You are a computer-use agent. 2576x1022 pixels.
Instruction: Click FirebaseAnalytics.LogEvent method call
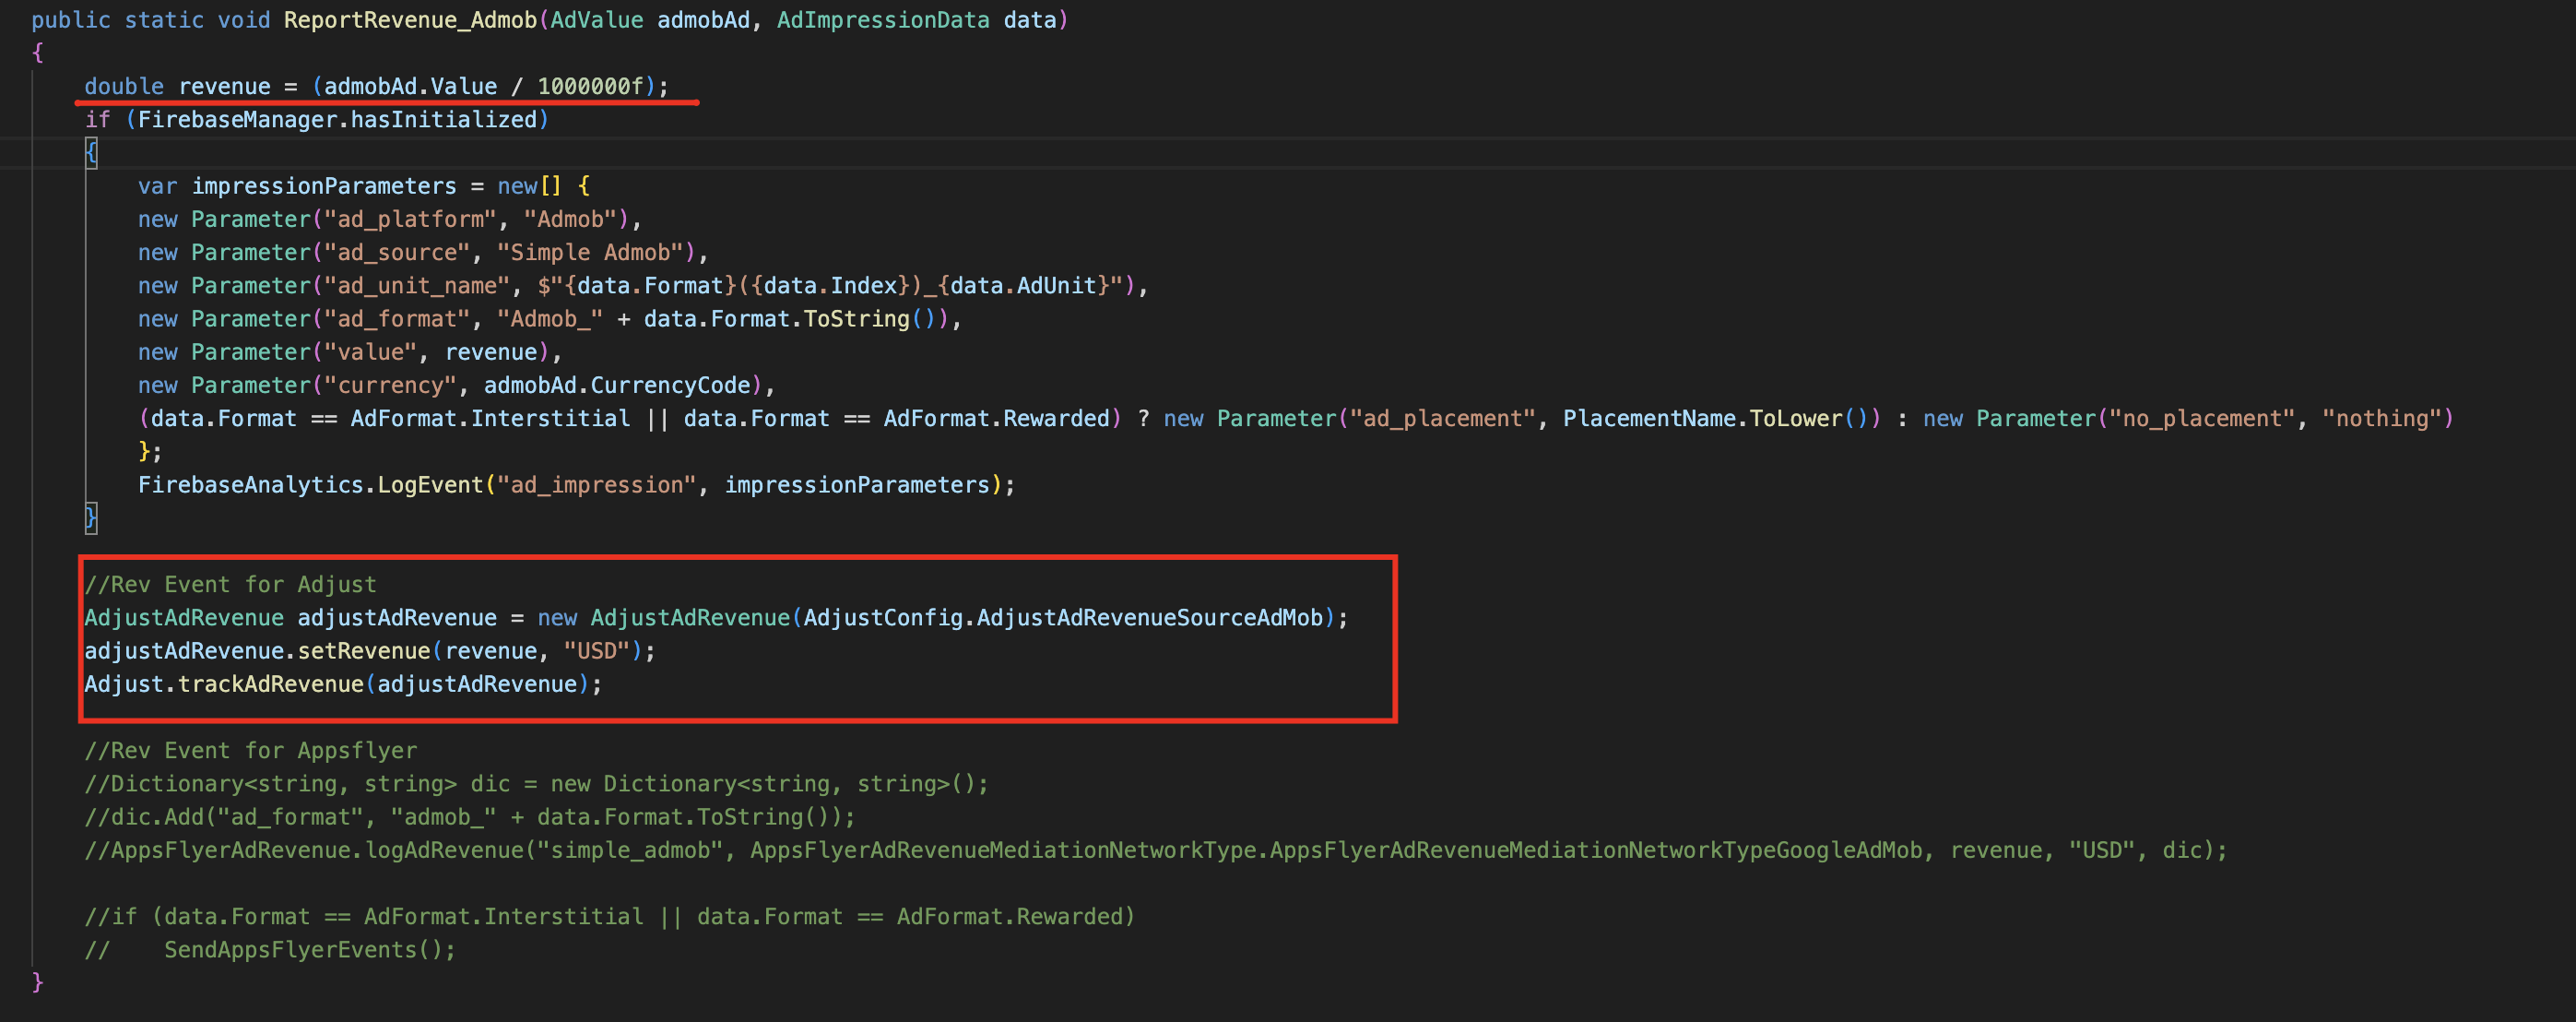pyautogui.click(x=310, y=484)
